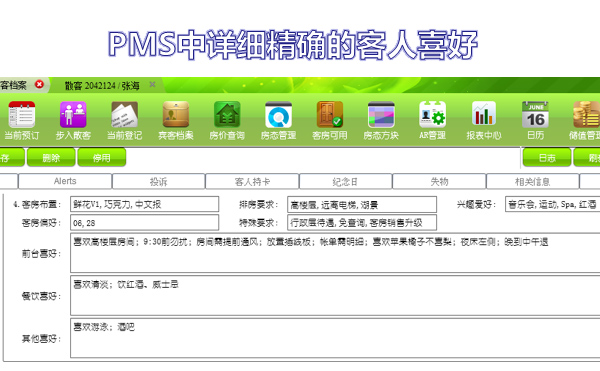Click into the 前台喜好 text area
The width and height of the screenshot is (600, 371).
(335, 253)
